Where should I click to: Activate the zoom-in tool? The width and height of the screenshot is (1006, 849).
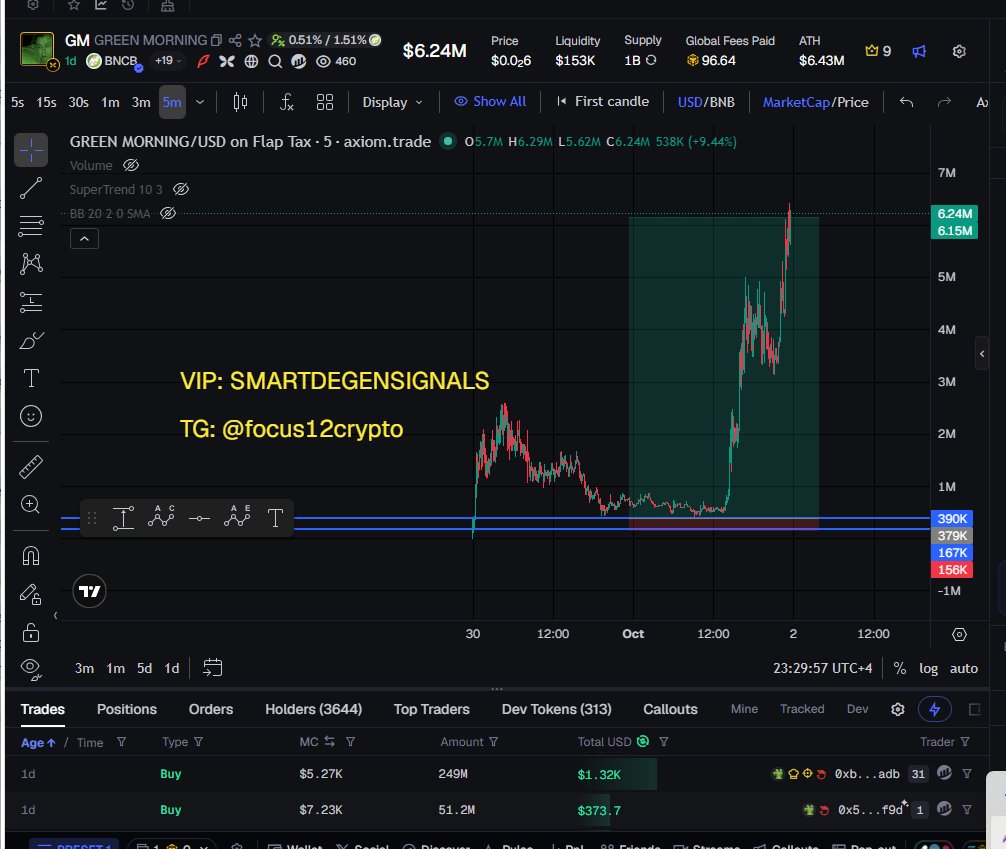31,504
